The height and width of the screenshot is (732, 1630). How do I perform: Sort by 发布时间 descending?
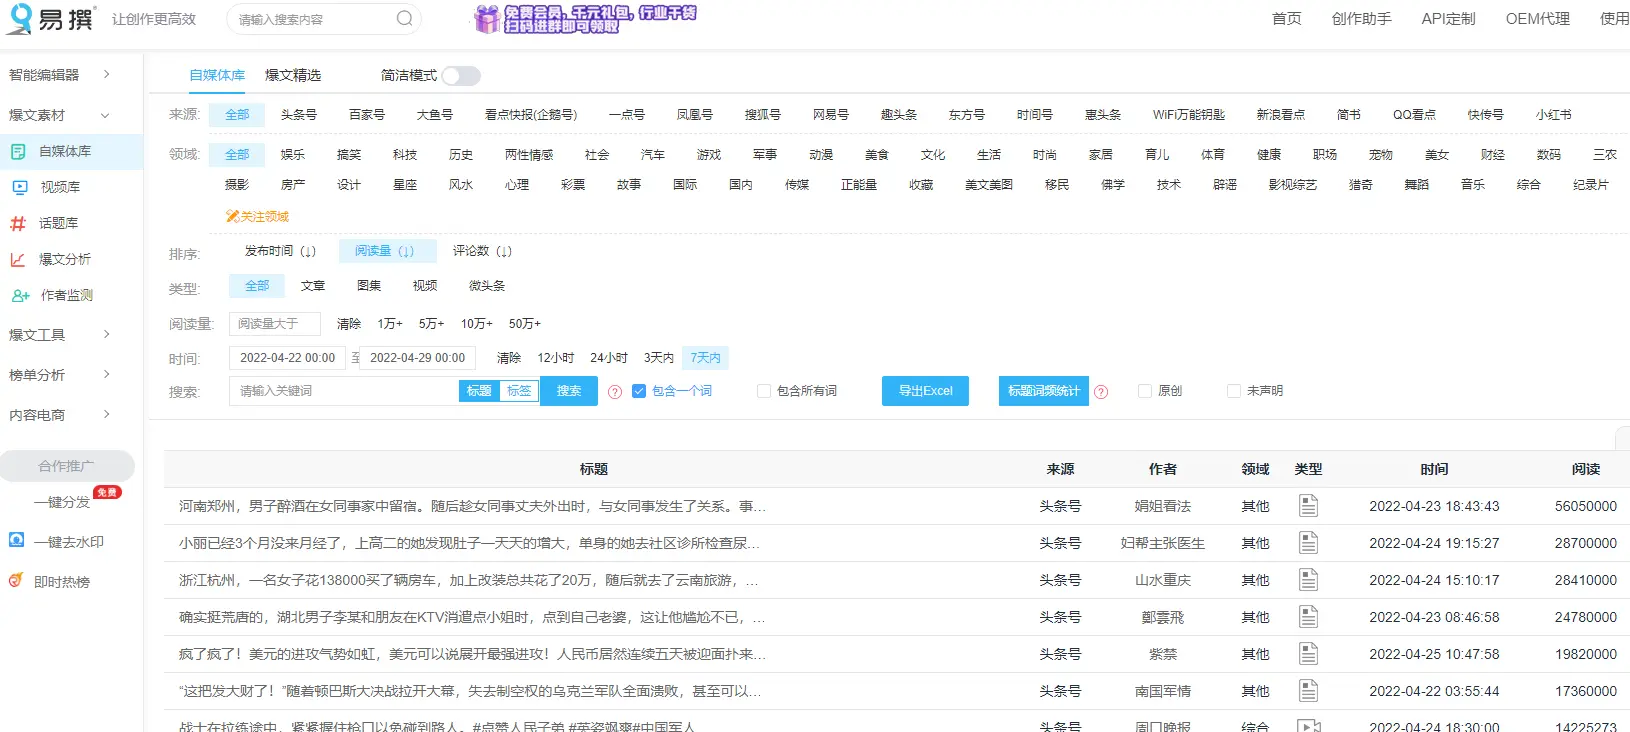click(x=280, y=251)
